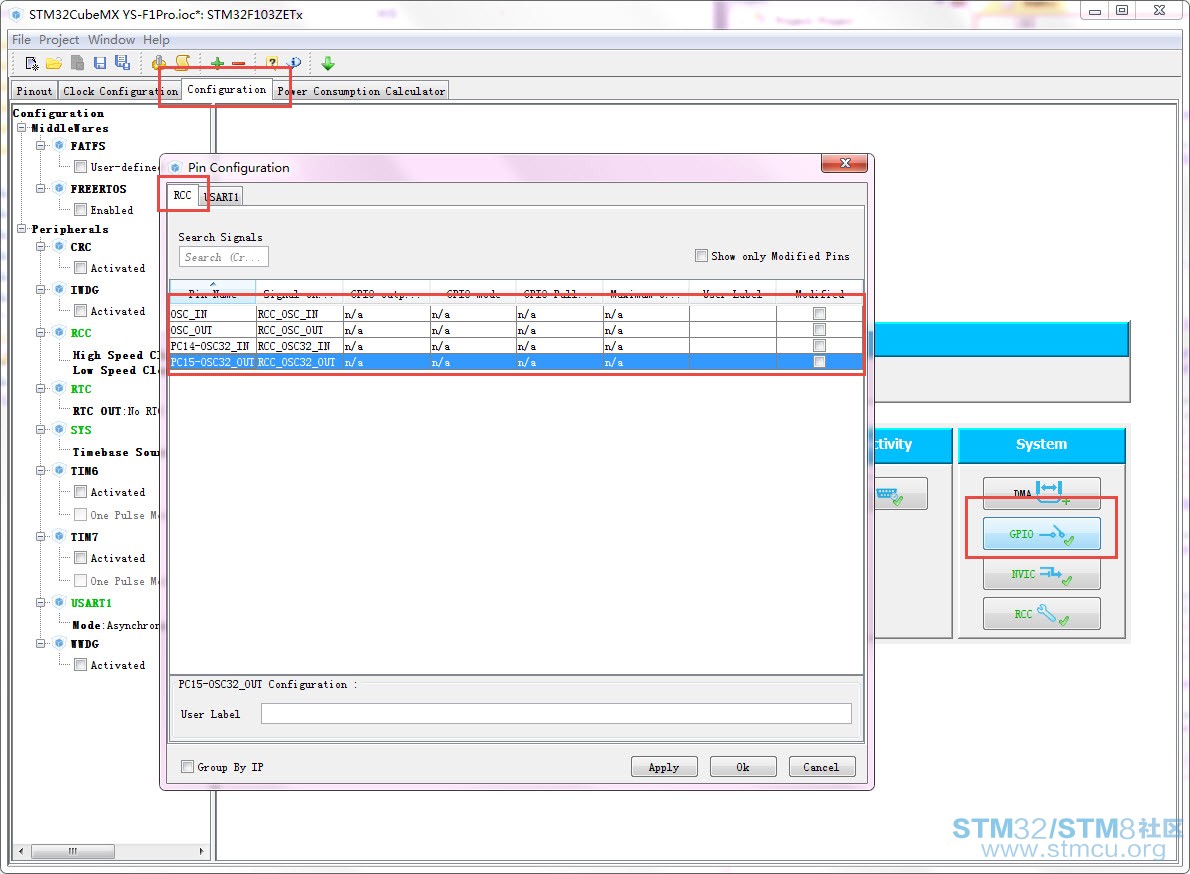The height and width of the screenshot is (874, 1190).
Task: Enable FATFS User-defined checkbox
Action: (x=80, y=167)
